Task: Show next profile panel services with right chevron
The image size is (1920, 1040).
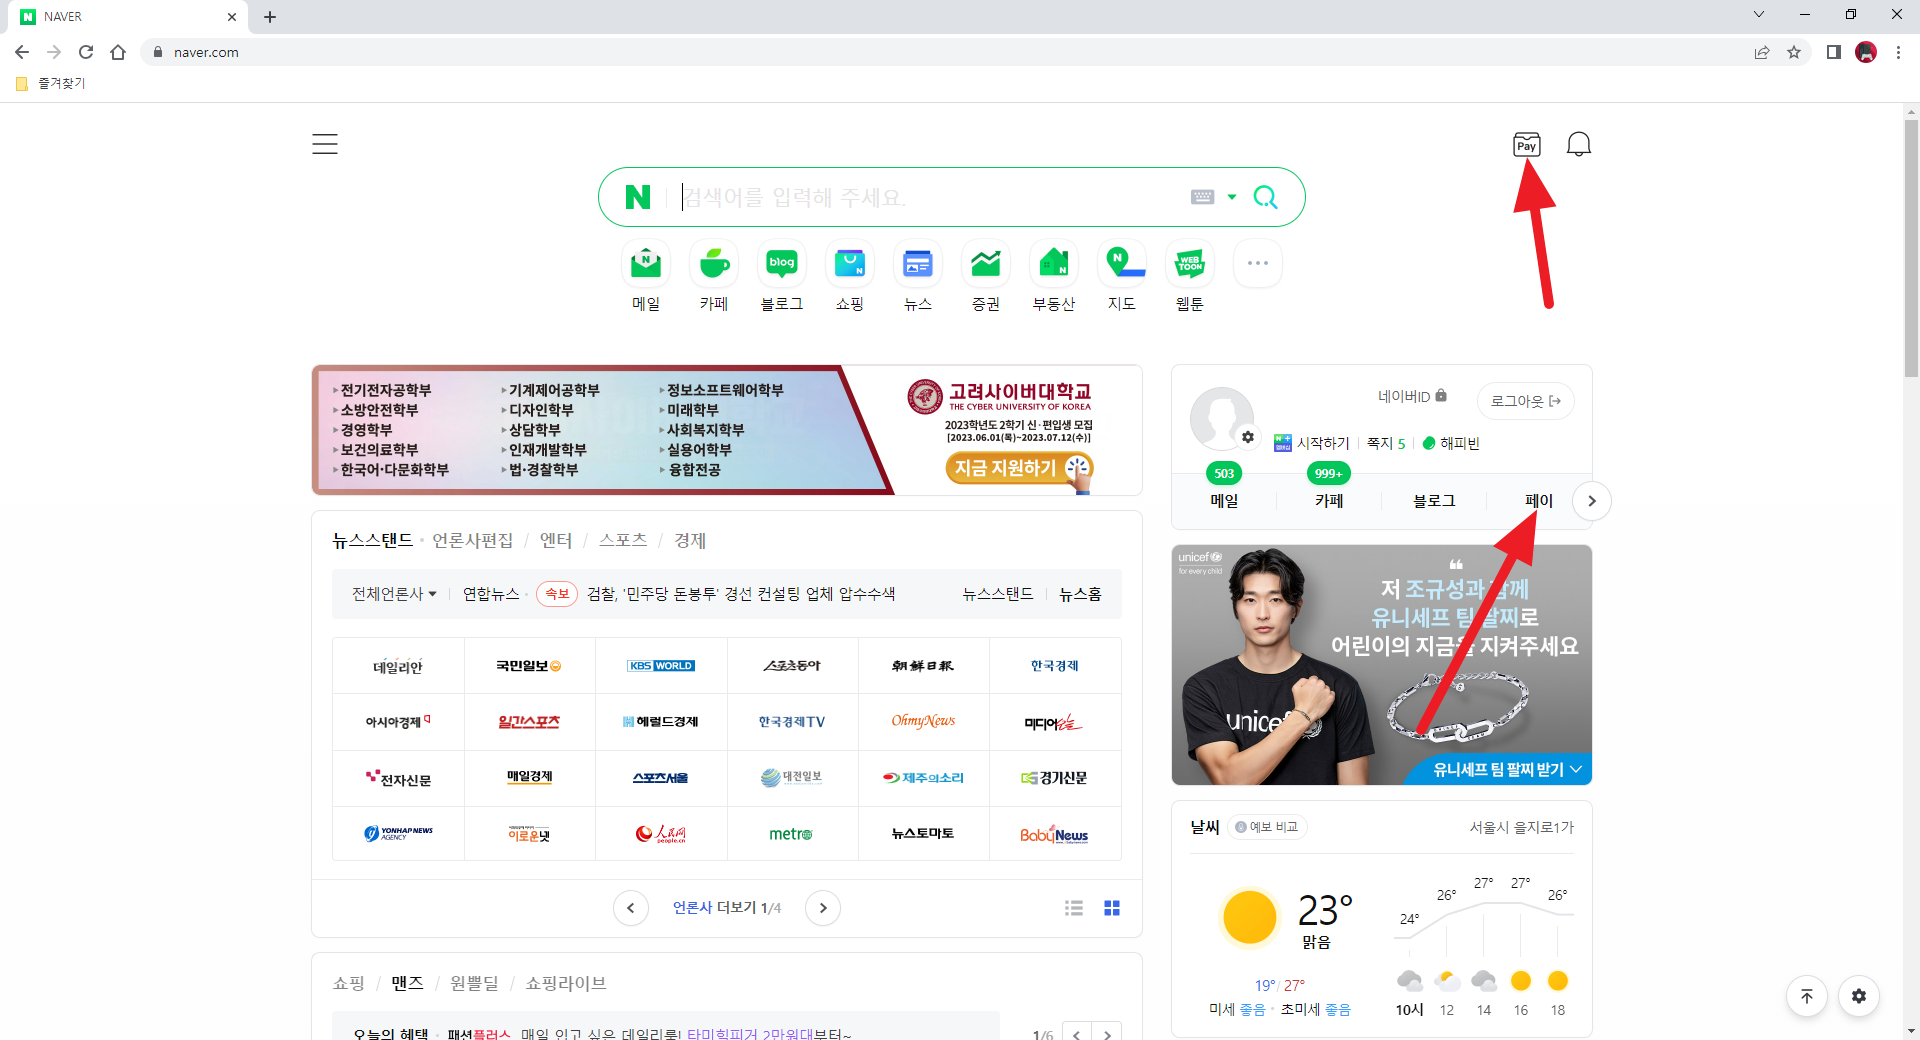Action: point(1592,501)
